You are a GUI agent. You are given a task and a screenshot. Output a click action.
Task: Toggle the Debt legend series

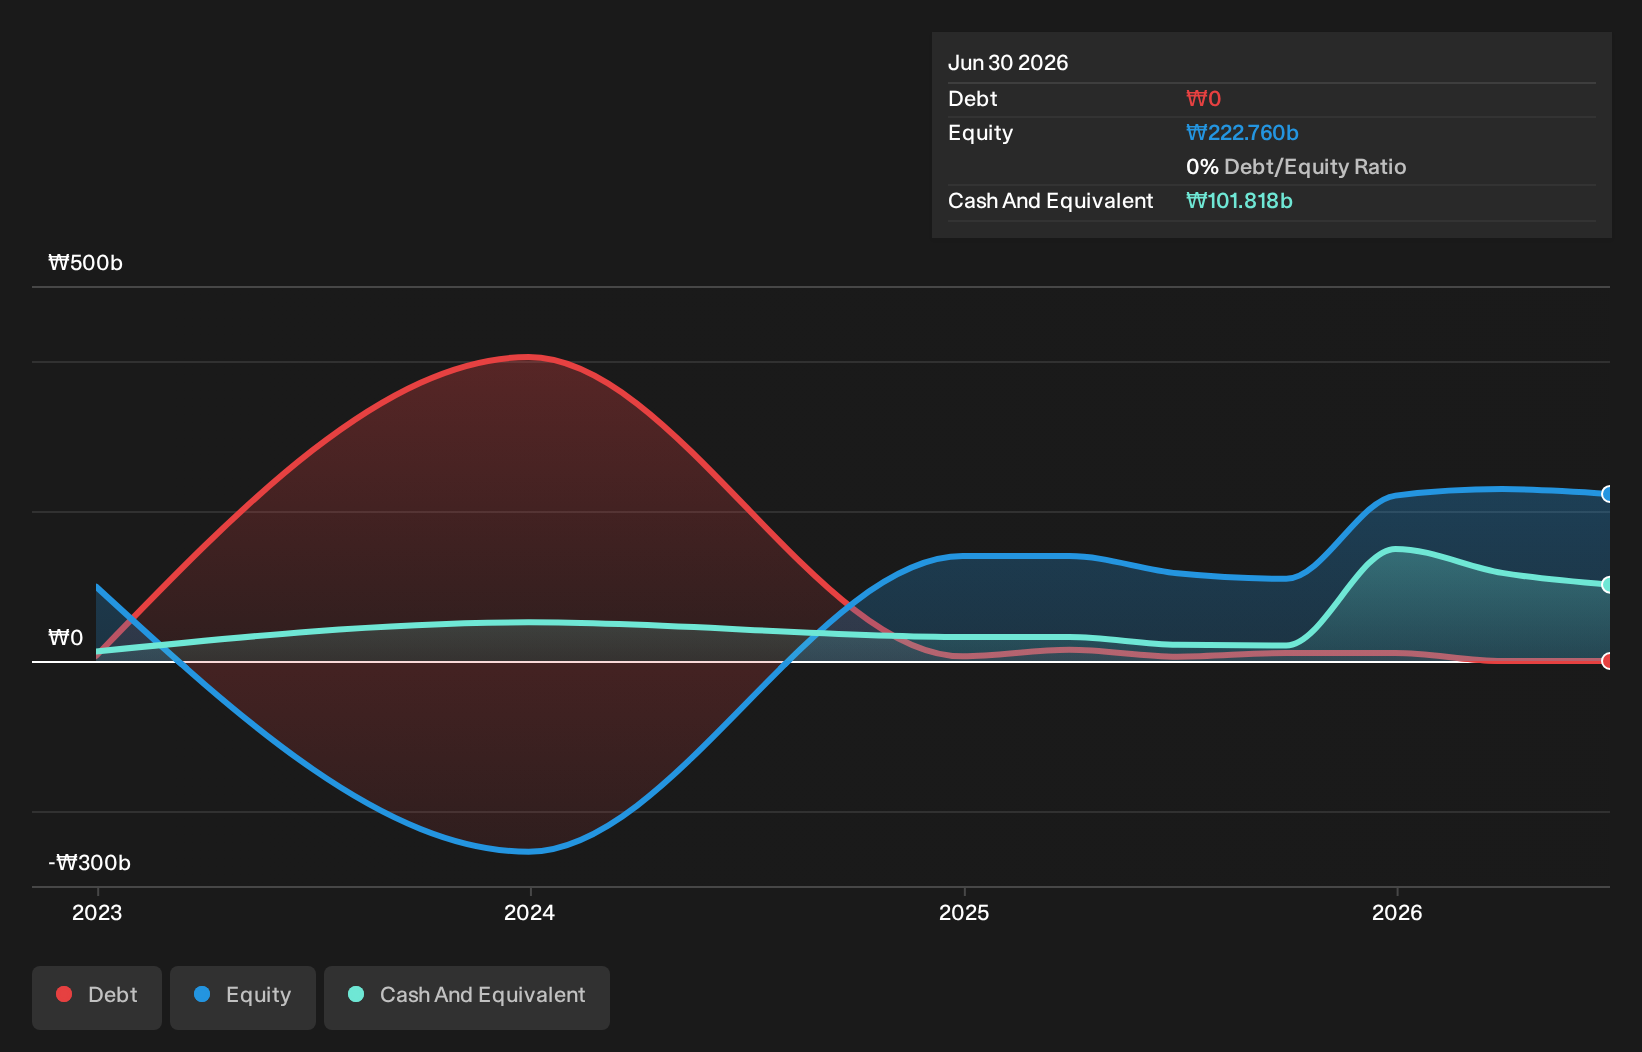point(97,997)
